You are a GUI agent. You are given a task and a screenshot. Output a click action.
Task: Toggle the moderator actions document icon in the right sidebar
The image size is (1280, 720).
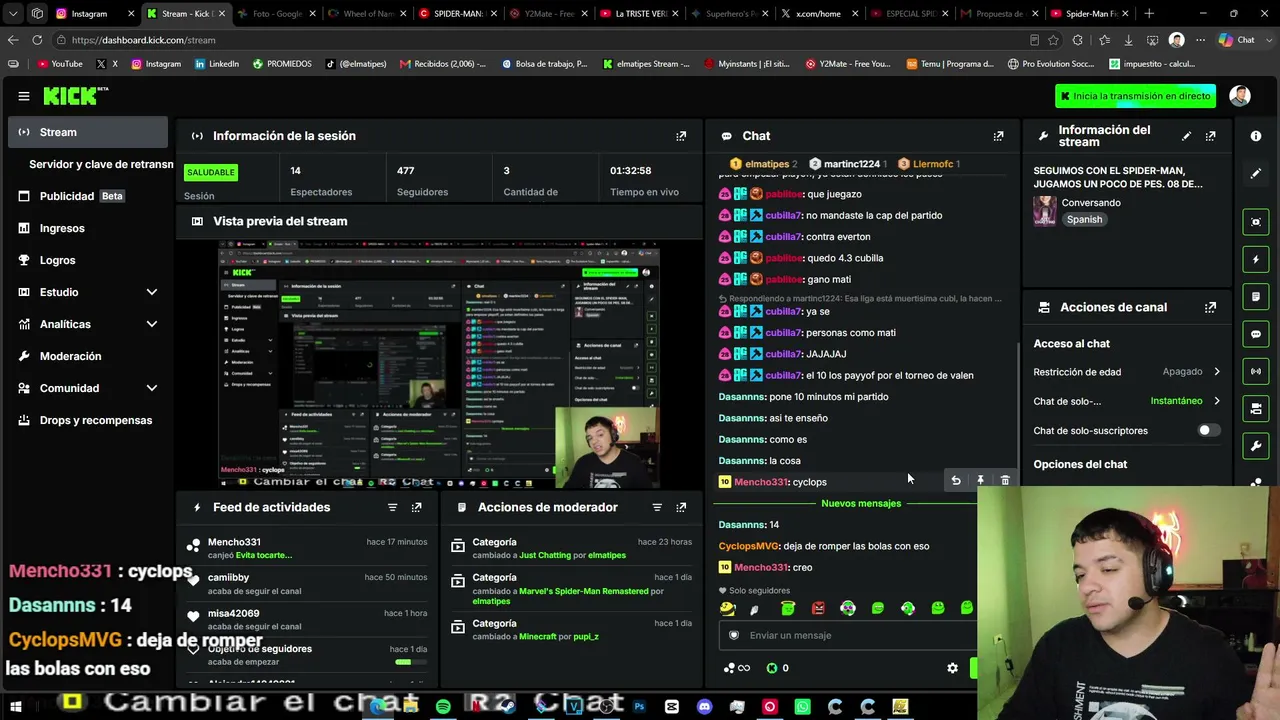[1256, 297]
